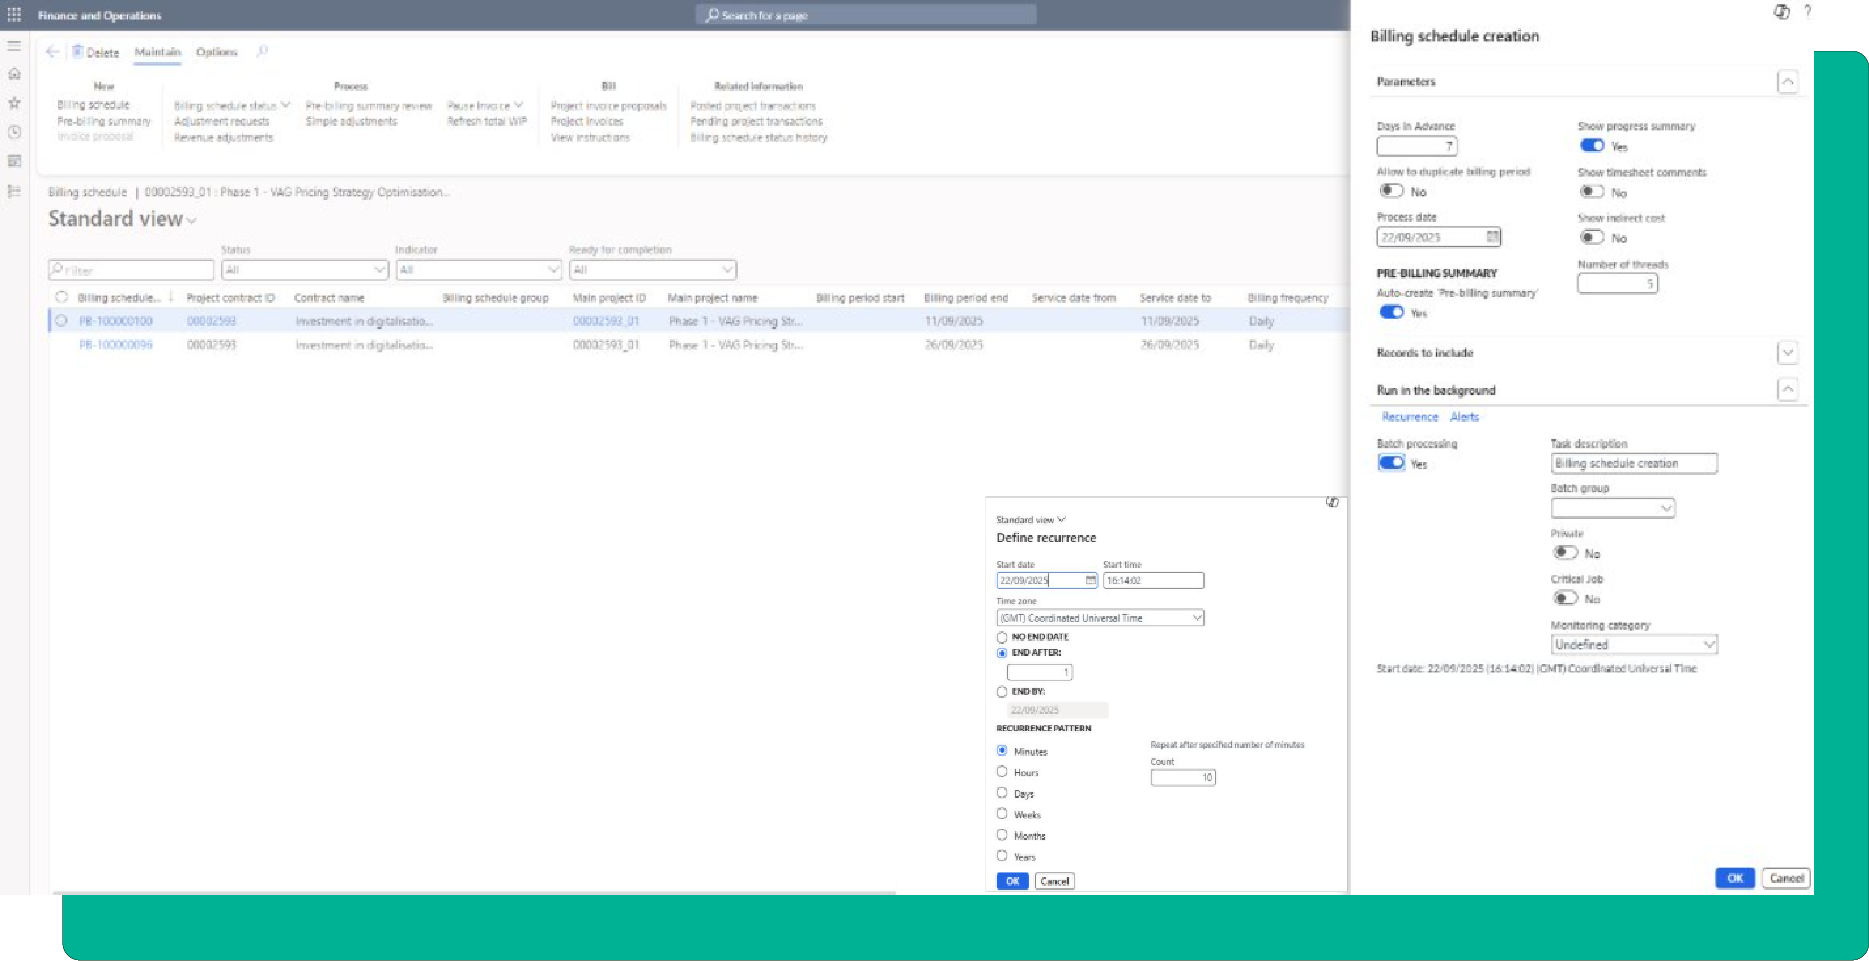Viewport: 1869px width, 961px height.
Task: Disable the Batch processing toggle
Action: click(1391, 463)
